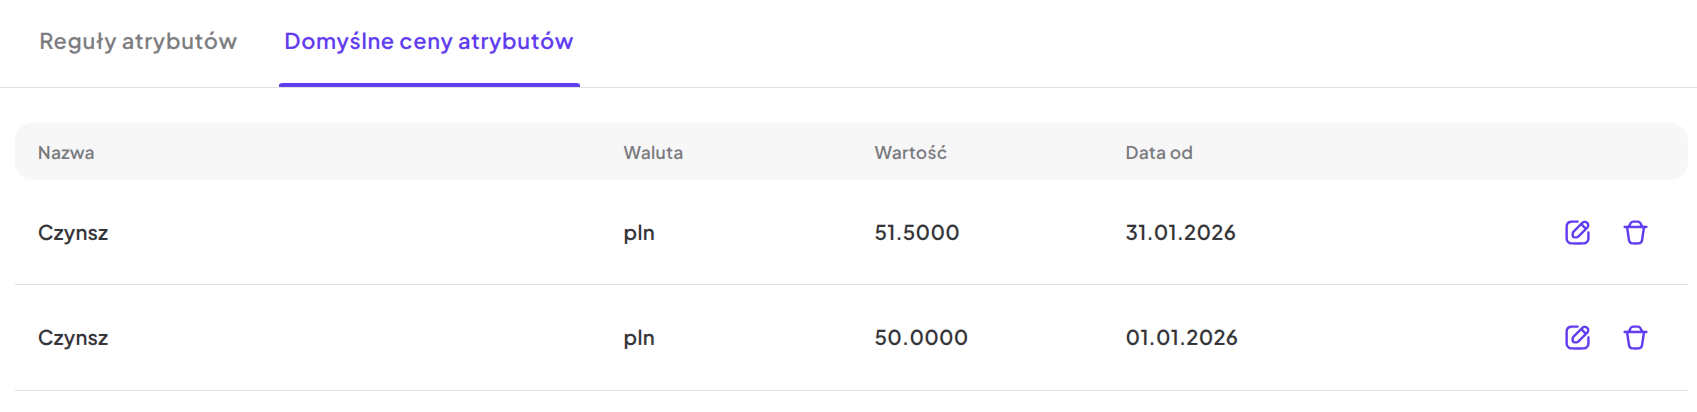This screenshot has width=1697, height=412.
Task: Delete the Czynsz 51.5000 price row
Action: (x=1635, y=232)
